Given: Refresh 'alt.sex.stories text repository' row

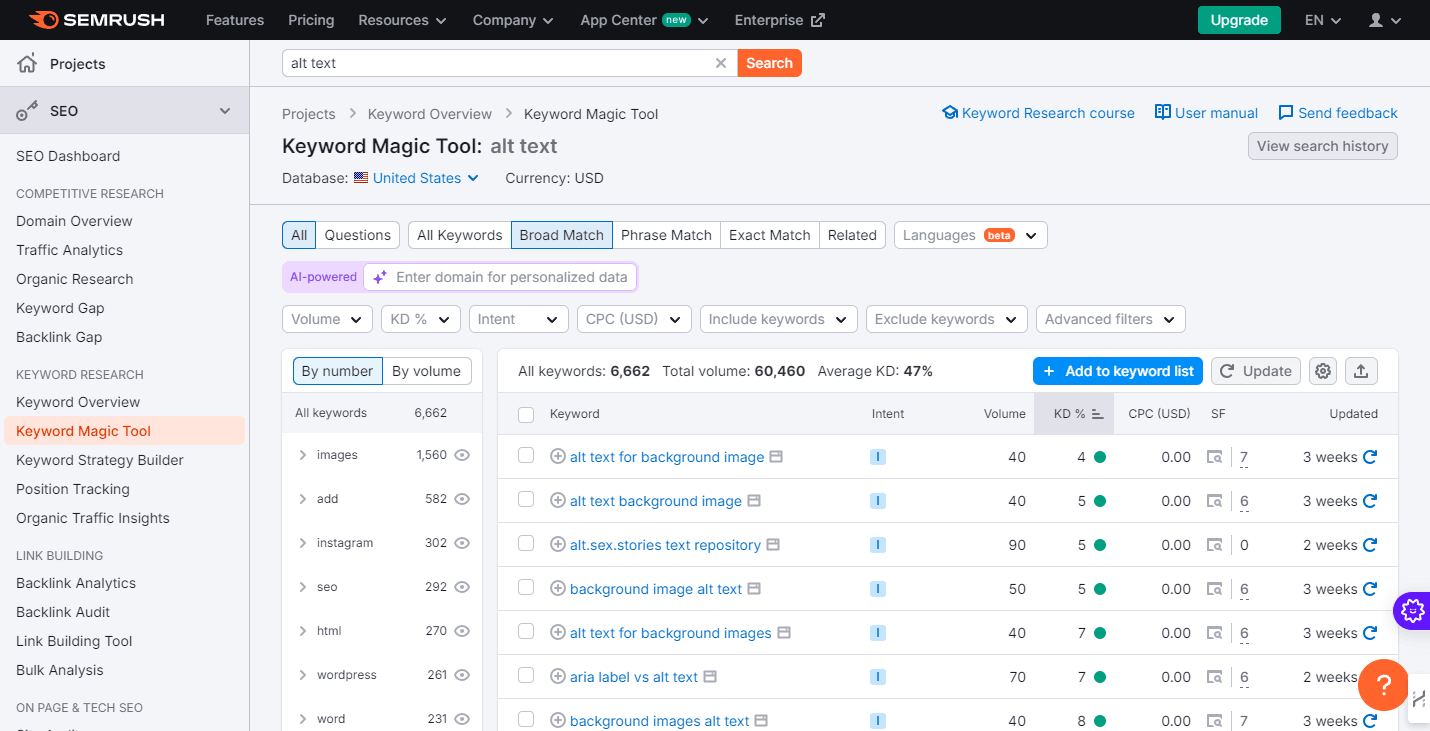Looking at the screenshot, I should pyautogui.click(x=1370, y=545).
